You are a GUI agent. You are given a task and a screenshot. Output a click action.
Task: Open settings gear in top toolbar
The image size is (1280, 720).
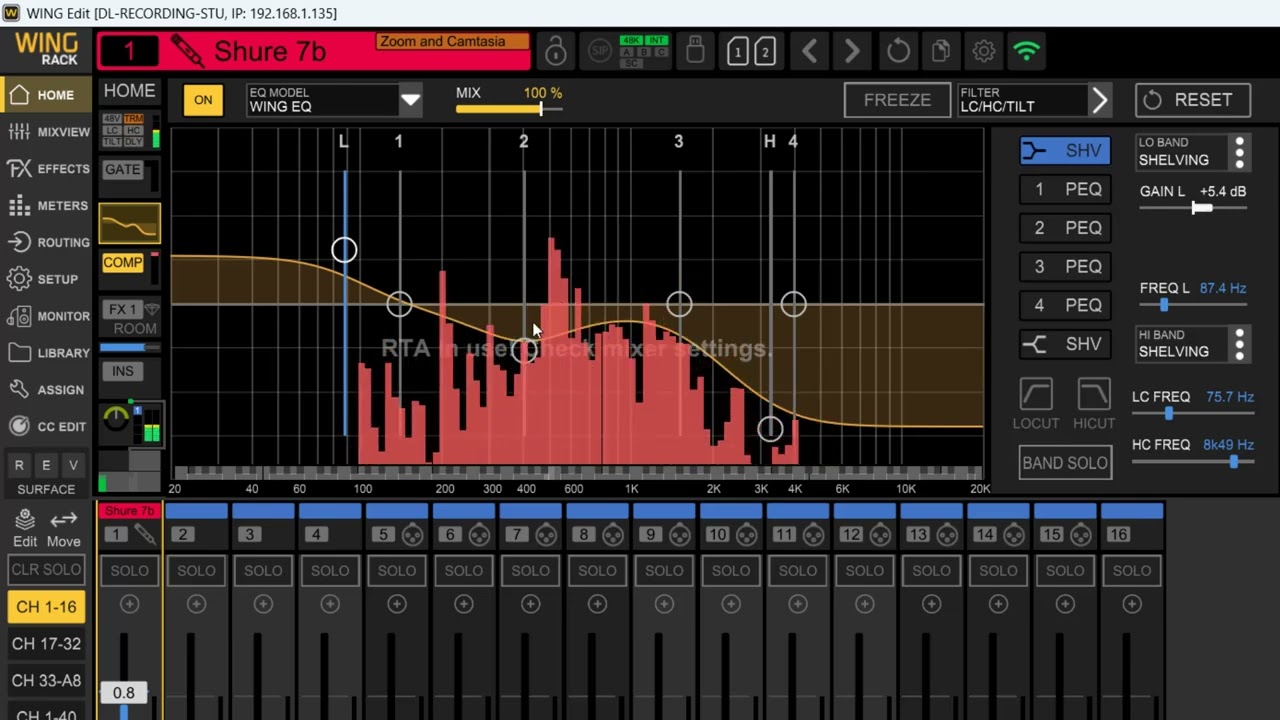[984, 51]
